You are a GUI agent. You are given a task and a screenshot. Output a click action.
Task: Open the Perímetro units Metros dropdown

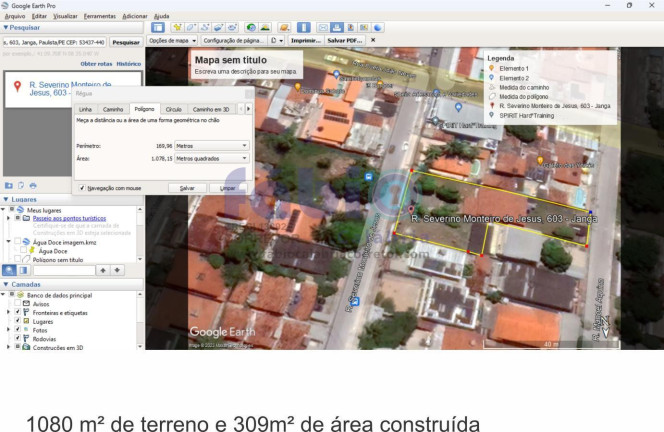pyautogui.click(x=212, y=146)
